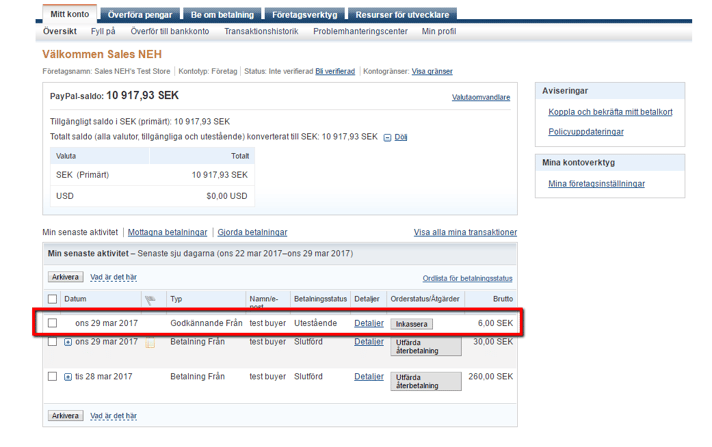Viewport: 712px width, 447px height.
Task: Click Utfärda återbetalning for 260,00 SEK payment
Action: 426,382
